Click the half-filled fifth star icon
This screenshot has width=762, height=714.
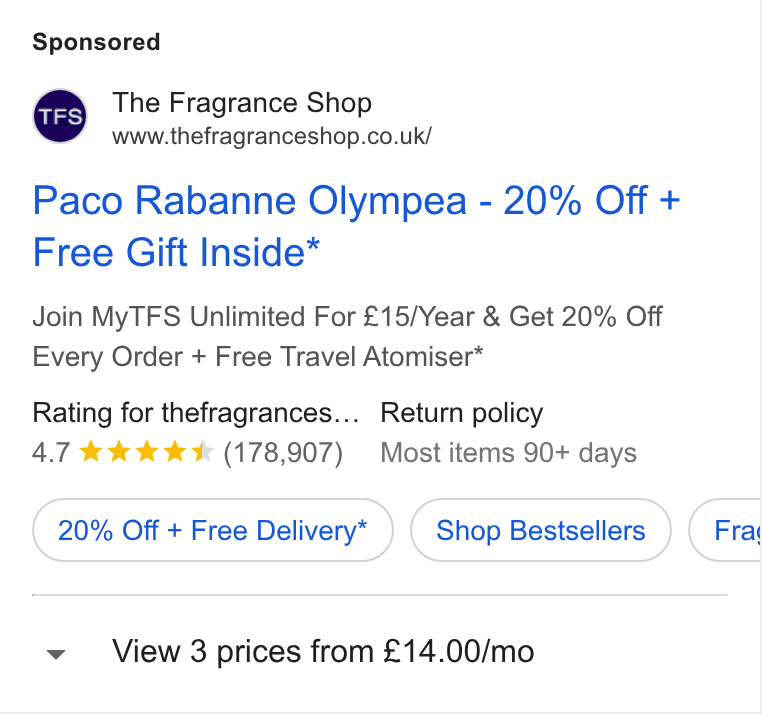203,452
